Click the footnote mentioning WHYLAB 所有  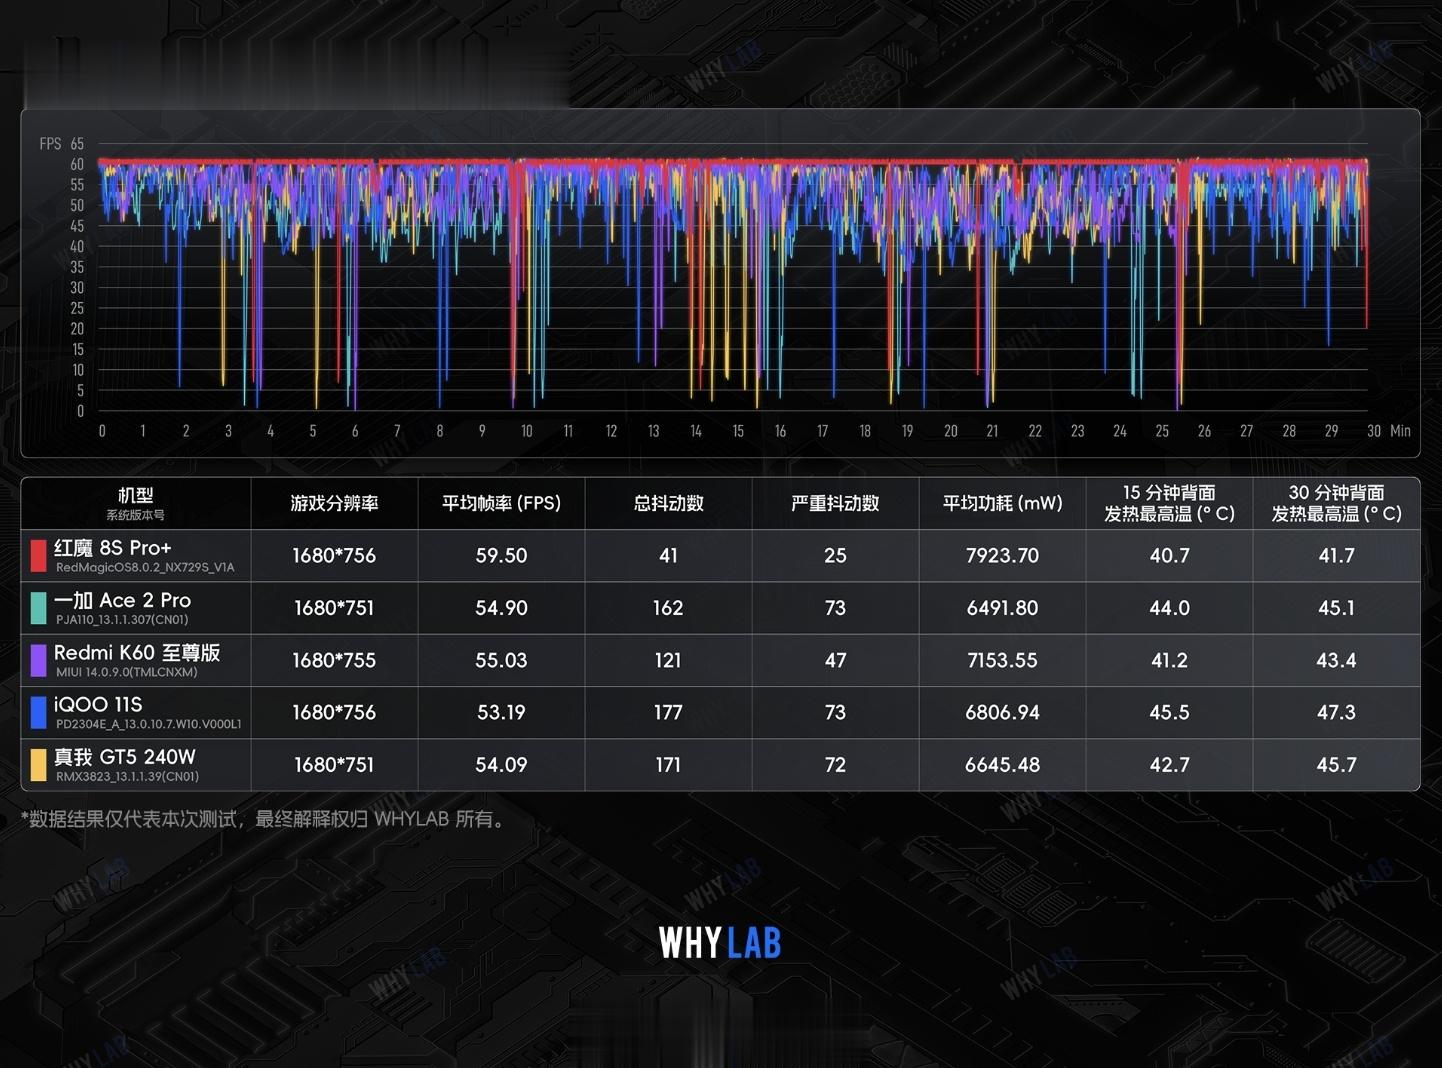pyautogui.click(x=265, y=819)
